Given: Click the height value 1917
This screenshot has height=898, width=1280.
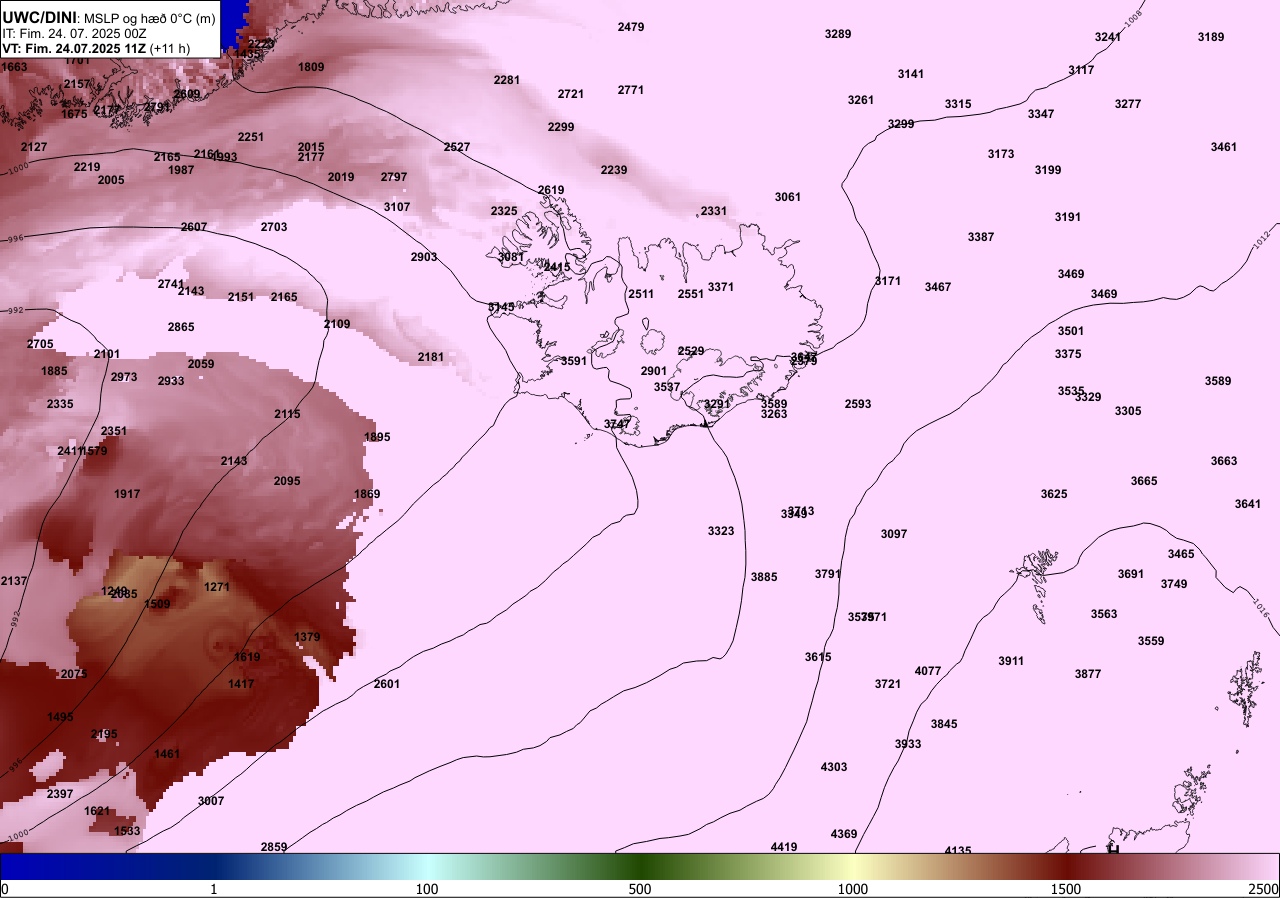Looking at the screenshot, I should click(x=127, y=494).
